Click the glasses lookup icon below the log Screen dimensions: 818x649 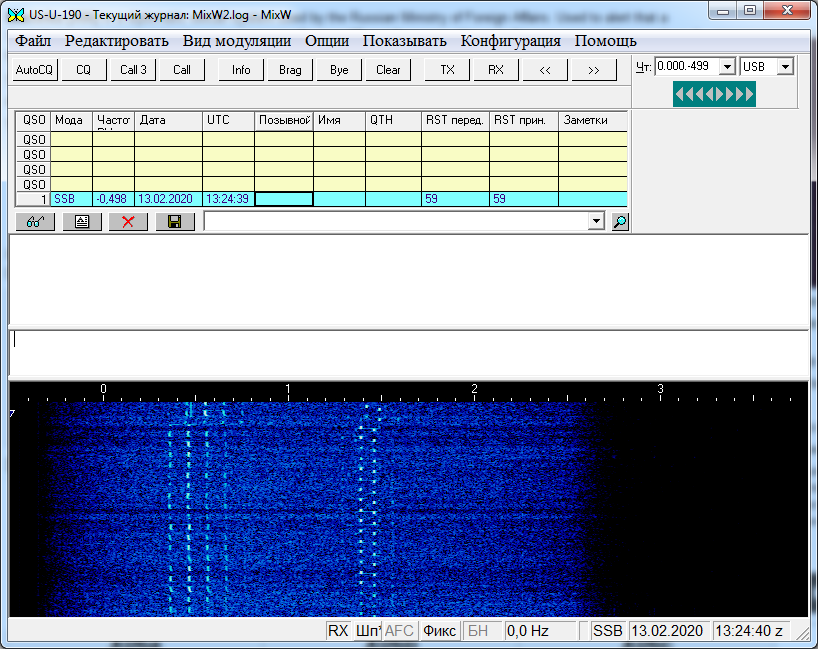35,222
